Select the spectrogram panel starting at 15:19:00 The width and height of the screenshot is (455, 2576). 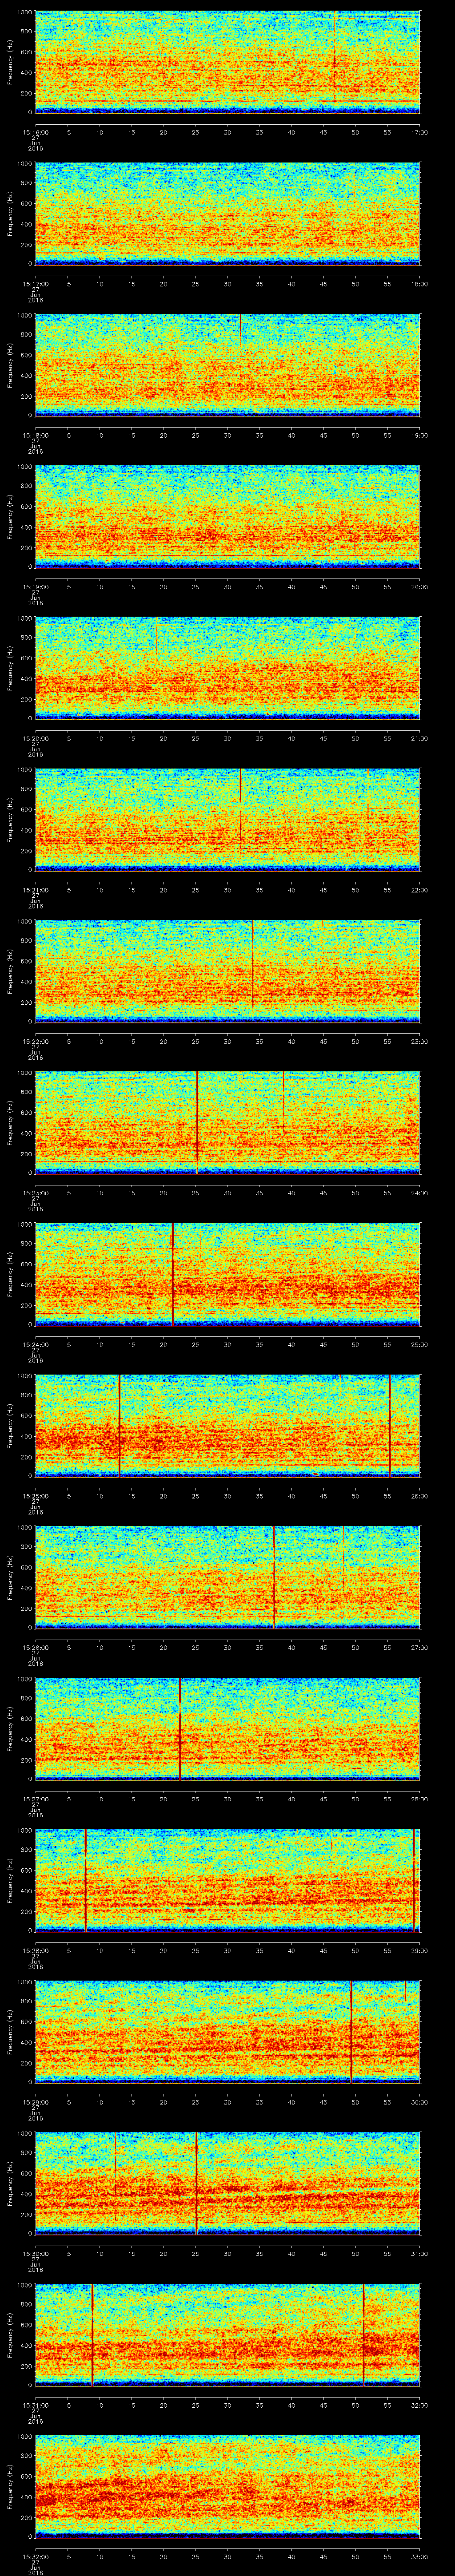pos(227,517)
